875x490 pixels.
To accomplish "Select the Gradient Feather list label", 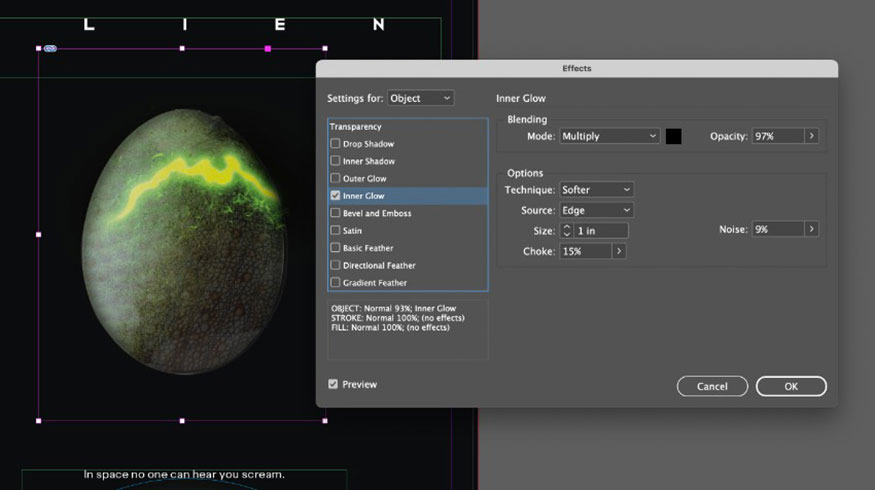I will [374, 283].
